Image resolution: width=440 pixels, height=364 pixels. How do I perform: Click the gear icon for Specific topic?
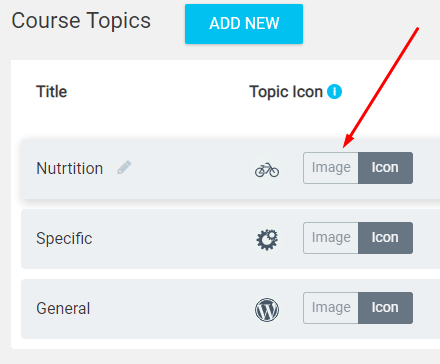(267, 239)
